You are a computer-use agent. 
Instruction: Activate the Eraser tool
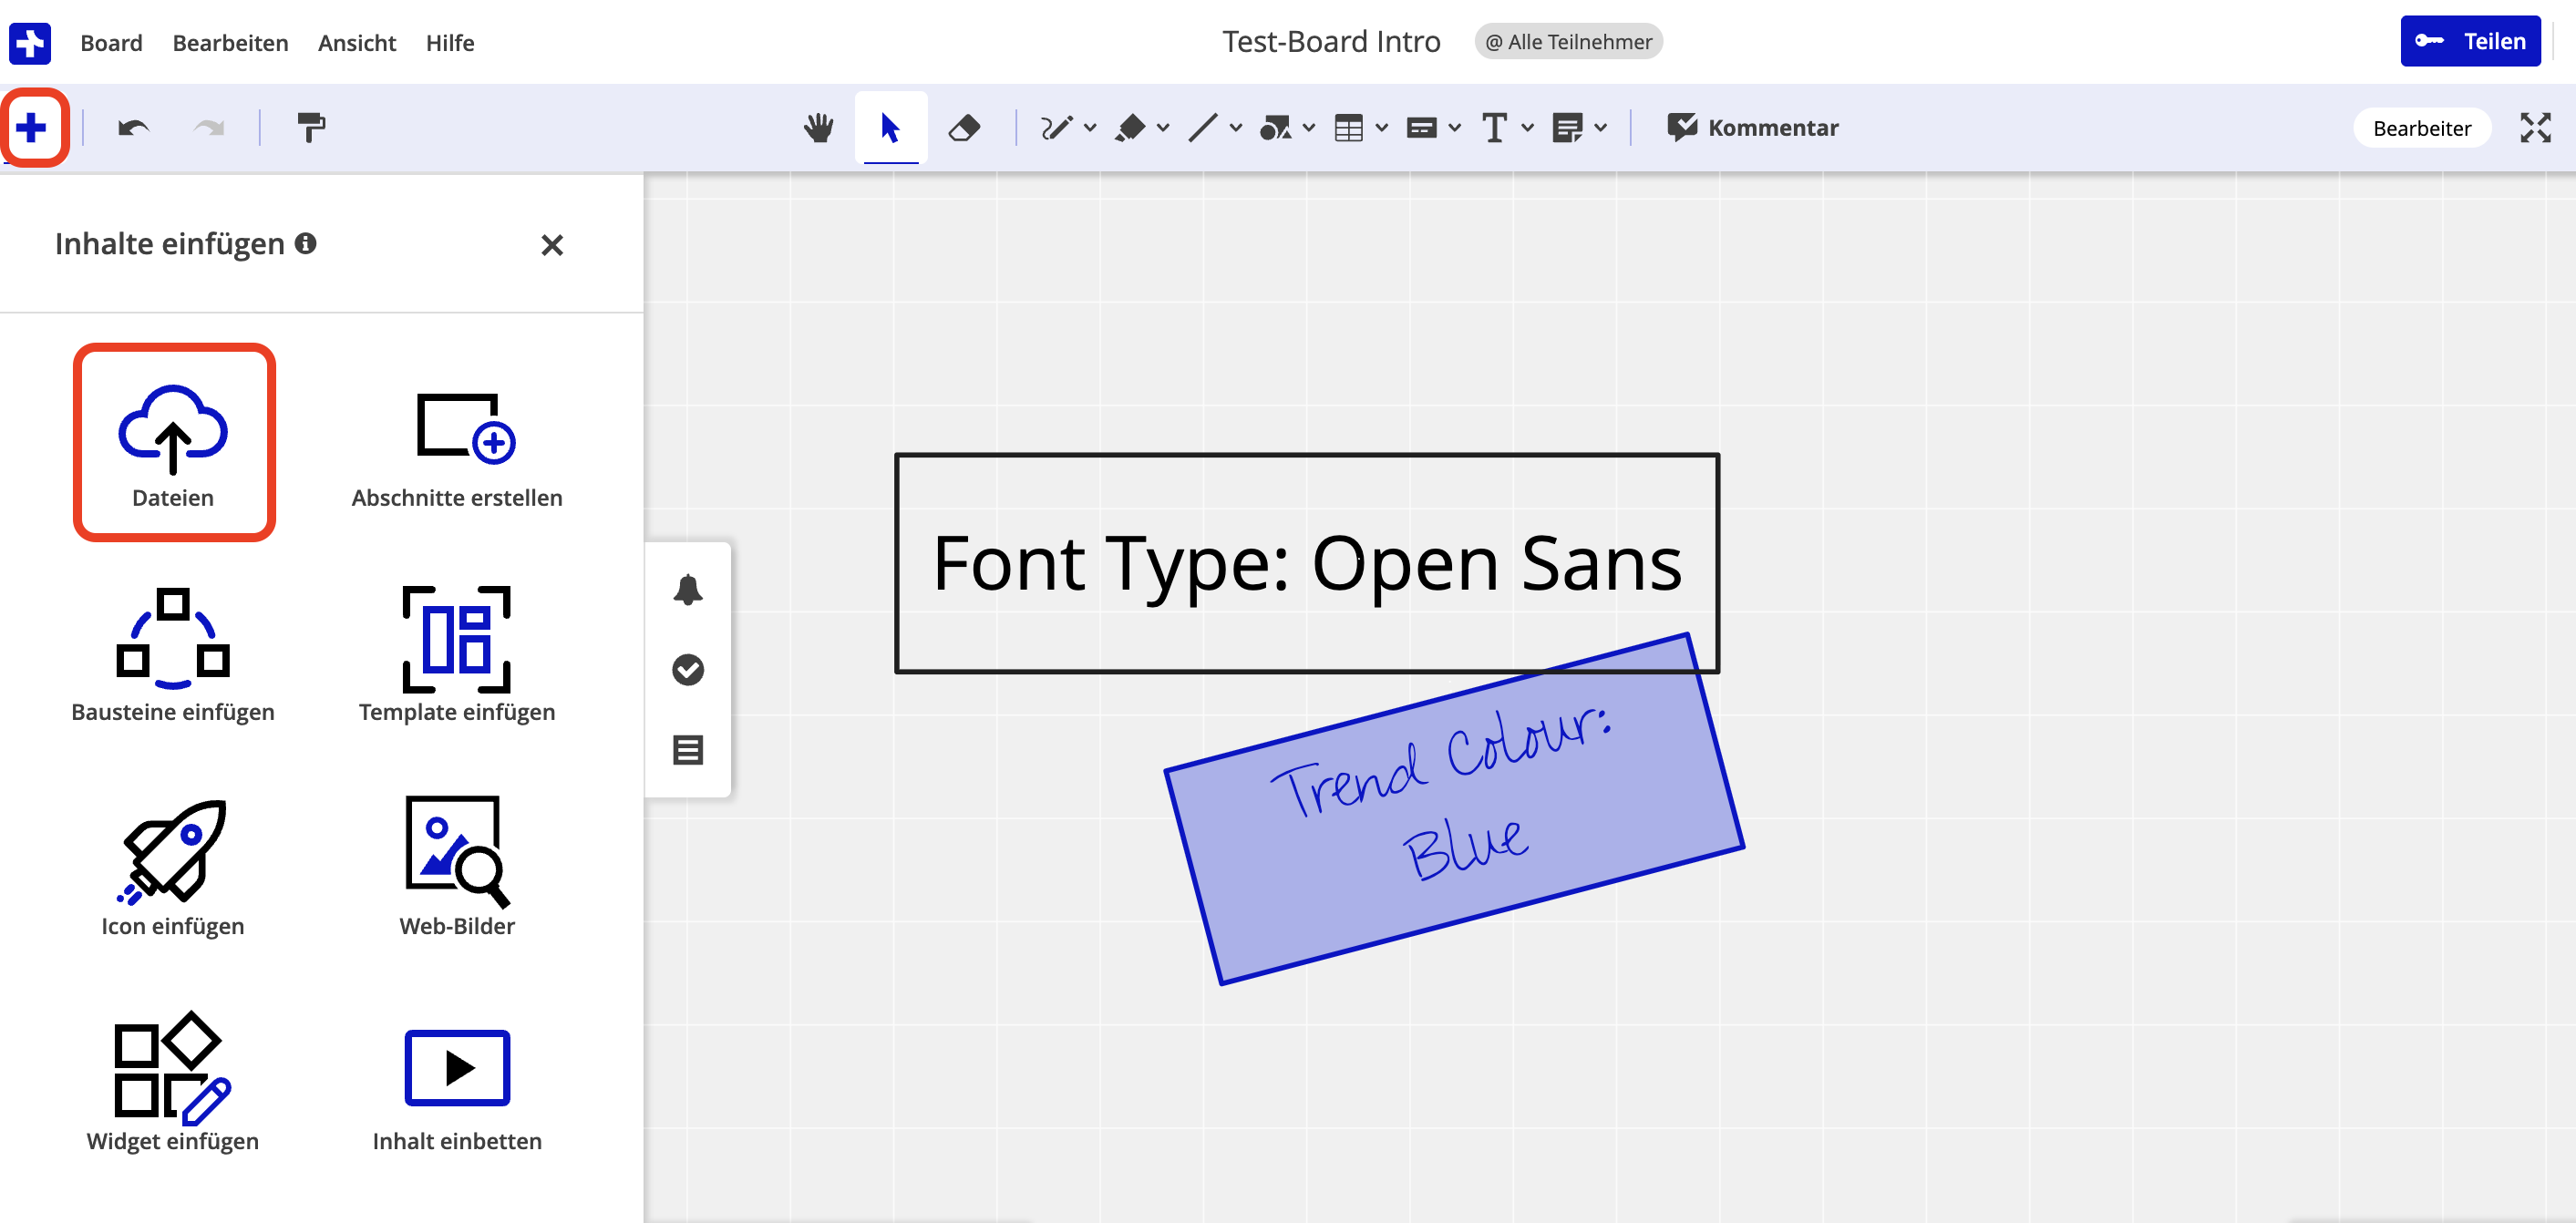click(x=964, y=127)
